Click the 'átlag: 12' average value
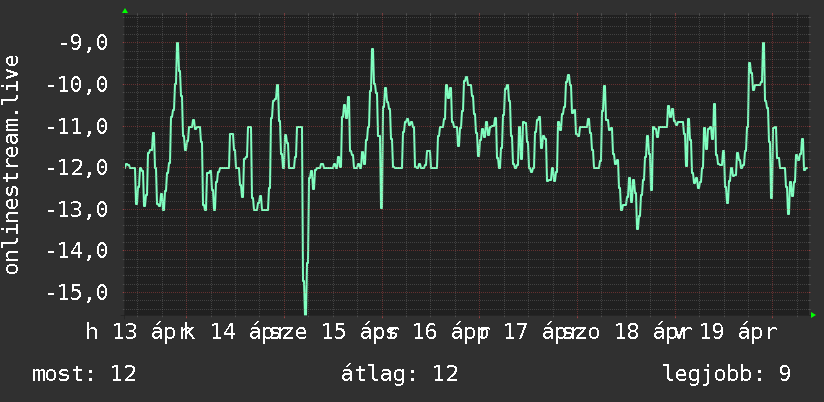This screenshot has width=824, height=402. (x=399, y=374)
